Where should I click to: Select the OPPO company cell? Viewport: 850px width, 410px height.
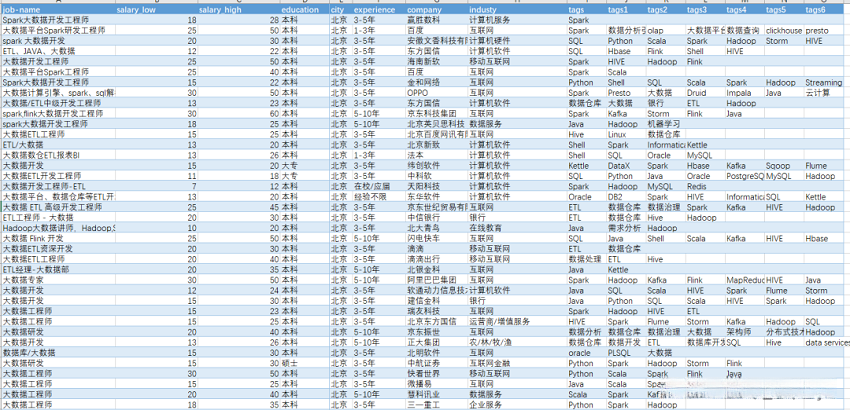coord(436,93)
